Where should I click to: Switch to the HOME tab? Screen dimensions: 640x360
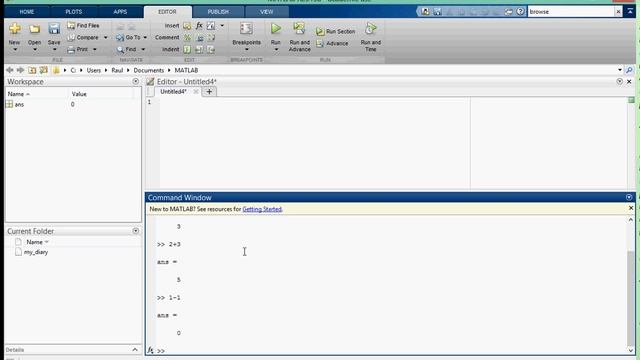tap(27, 12)
